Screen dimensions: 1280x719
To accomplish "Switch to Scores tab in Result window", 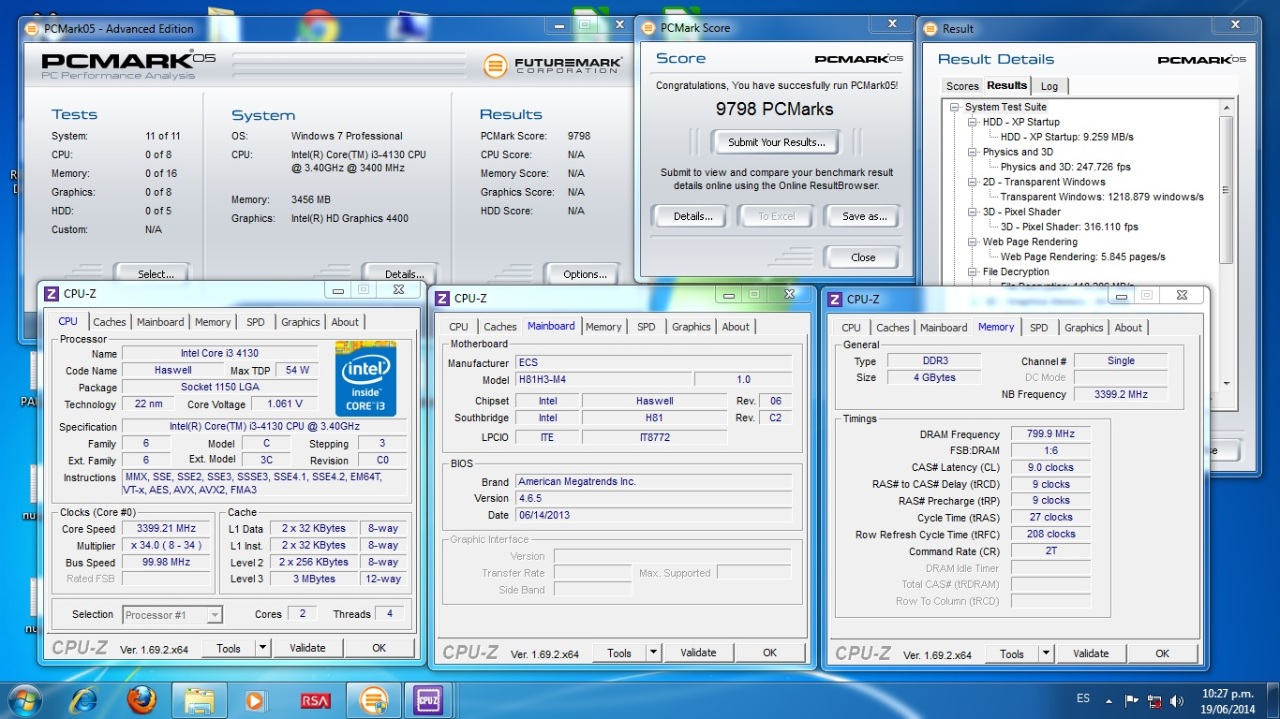I will click(962, 86).
